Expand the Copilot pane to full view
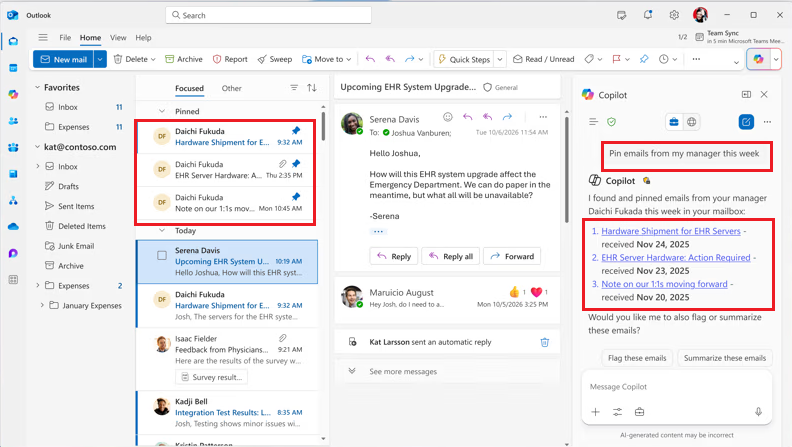The height and width of the screenshot is (447, 792). pyautogui.click(x=746, y=94)
